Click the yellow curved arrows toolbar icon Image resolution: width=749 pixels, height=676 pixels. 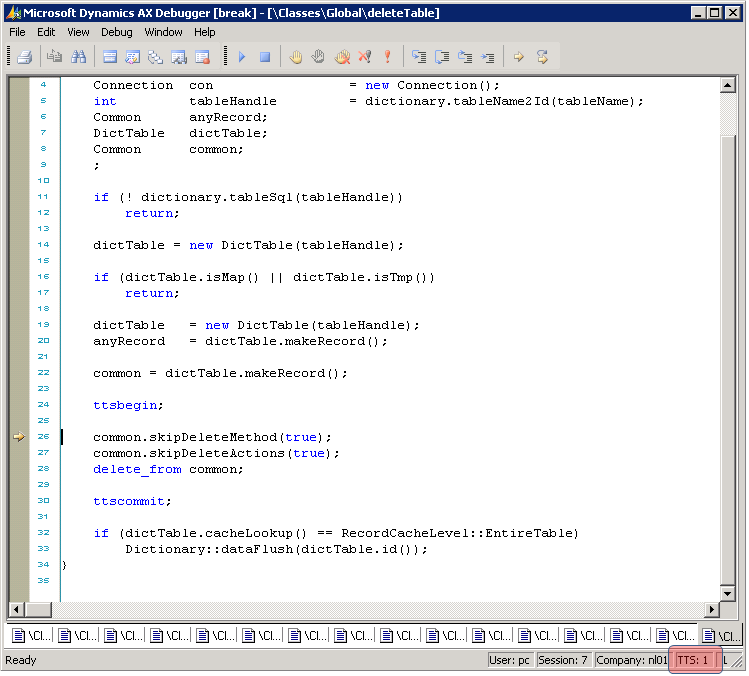[x=542, y=57]
